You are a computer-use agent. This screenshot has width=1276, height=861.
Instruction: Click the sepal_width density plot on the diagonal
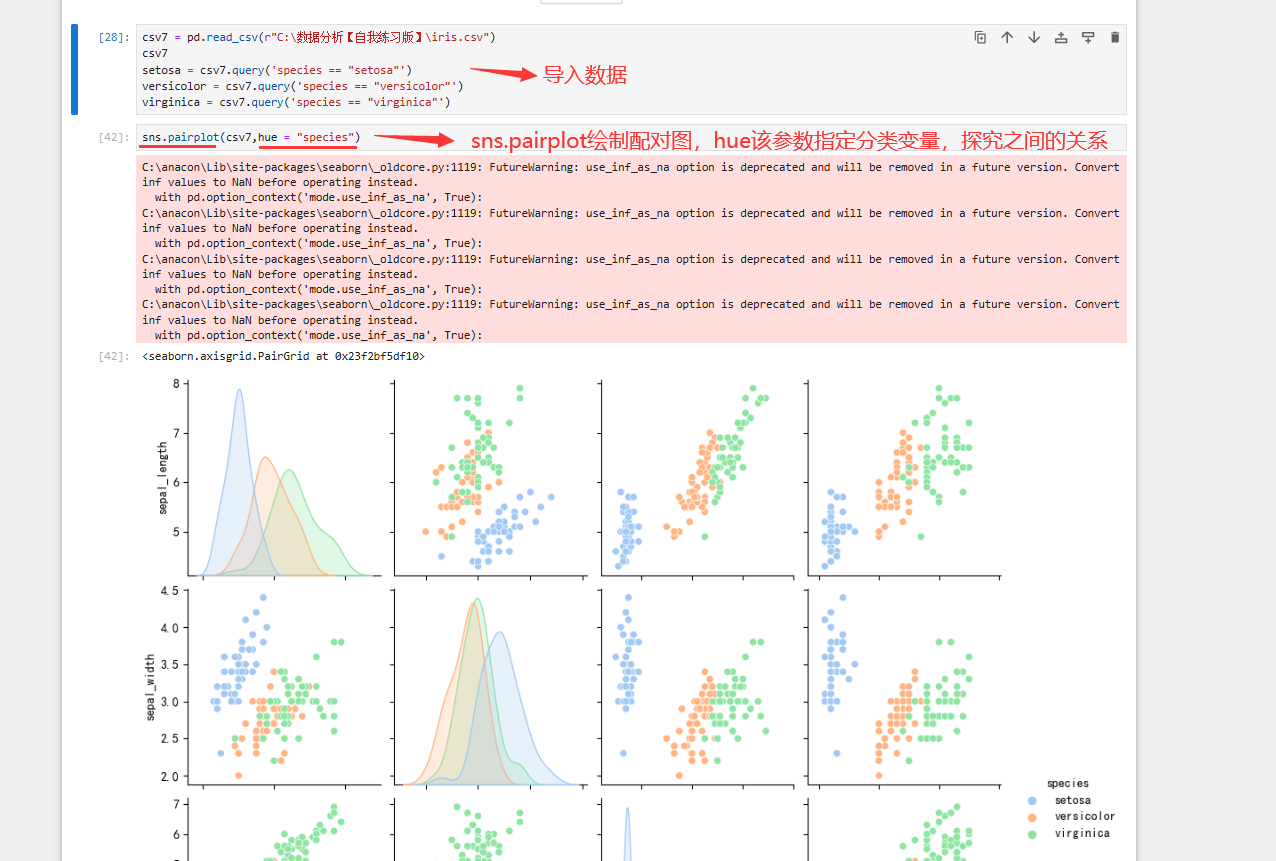click(491, 687)
